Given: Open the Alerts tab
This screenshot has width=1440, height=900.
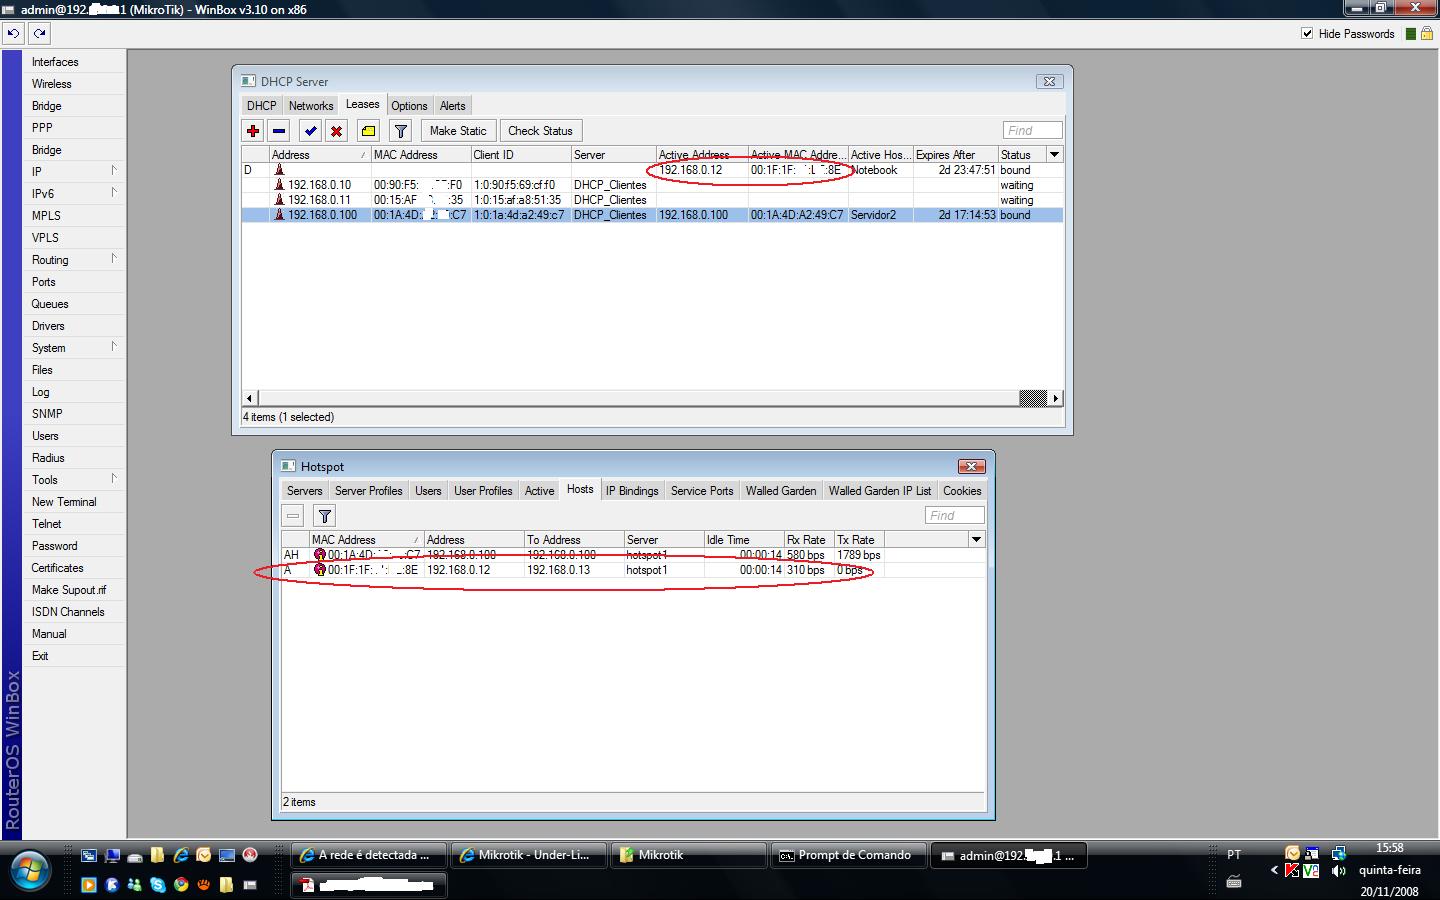Looking at the screenshot, I should pos(453,105).
